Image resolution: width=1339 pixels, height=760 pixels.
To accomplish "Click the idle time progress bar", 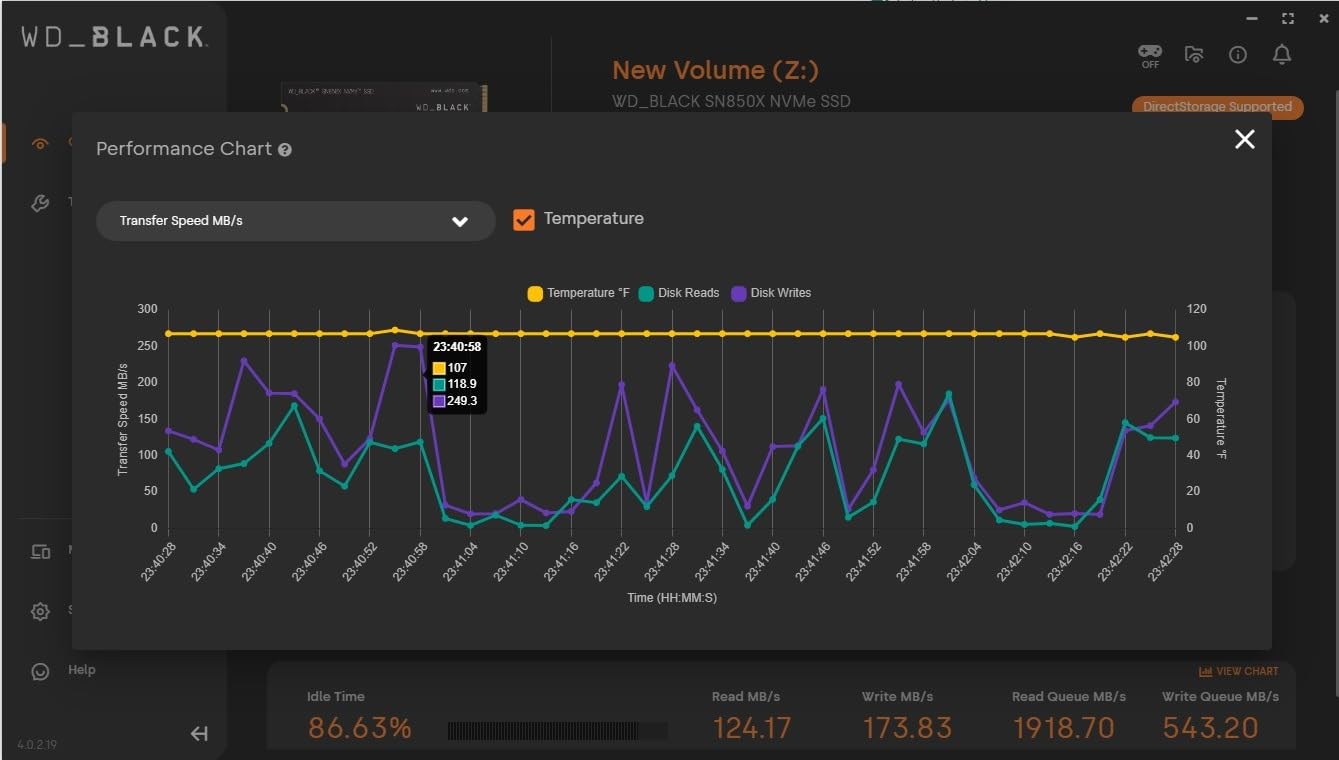I will (557, 731).
